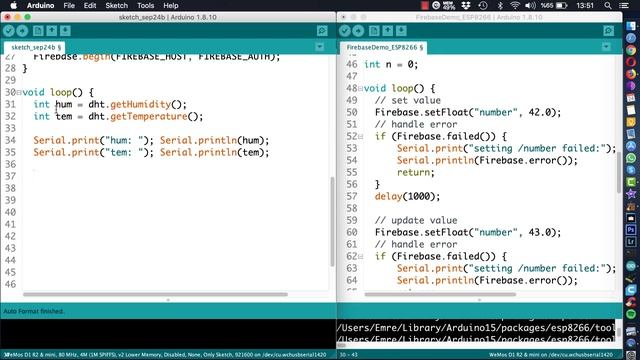Collapse void loop fold marker at line 48
The height and width of the screenshot is (360, 640).
pos(360,89)
